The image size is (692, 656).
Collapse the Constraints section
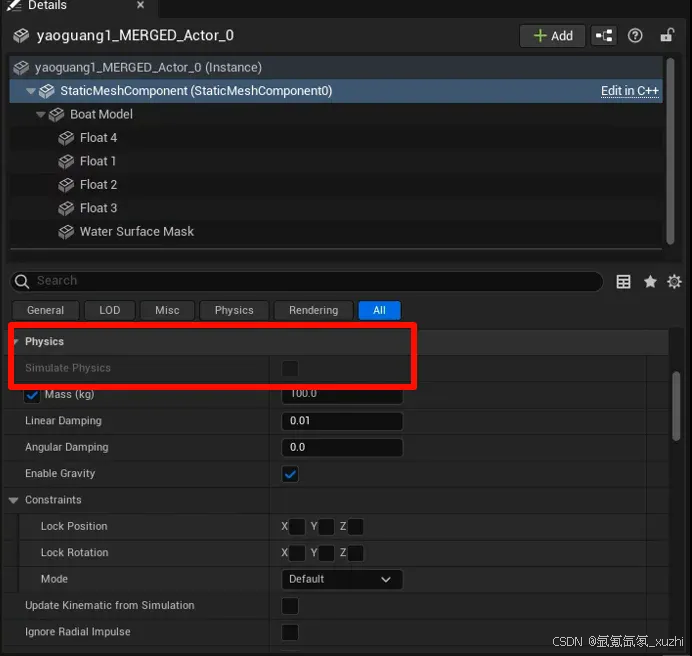pos(14,500)
